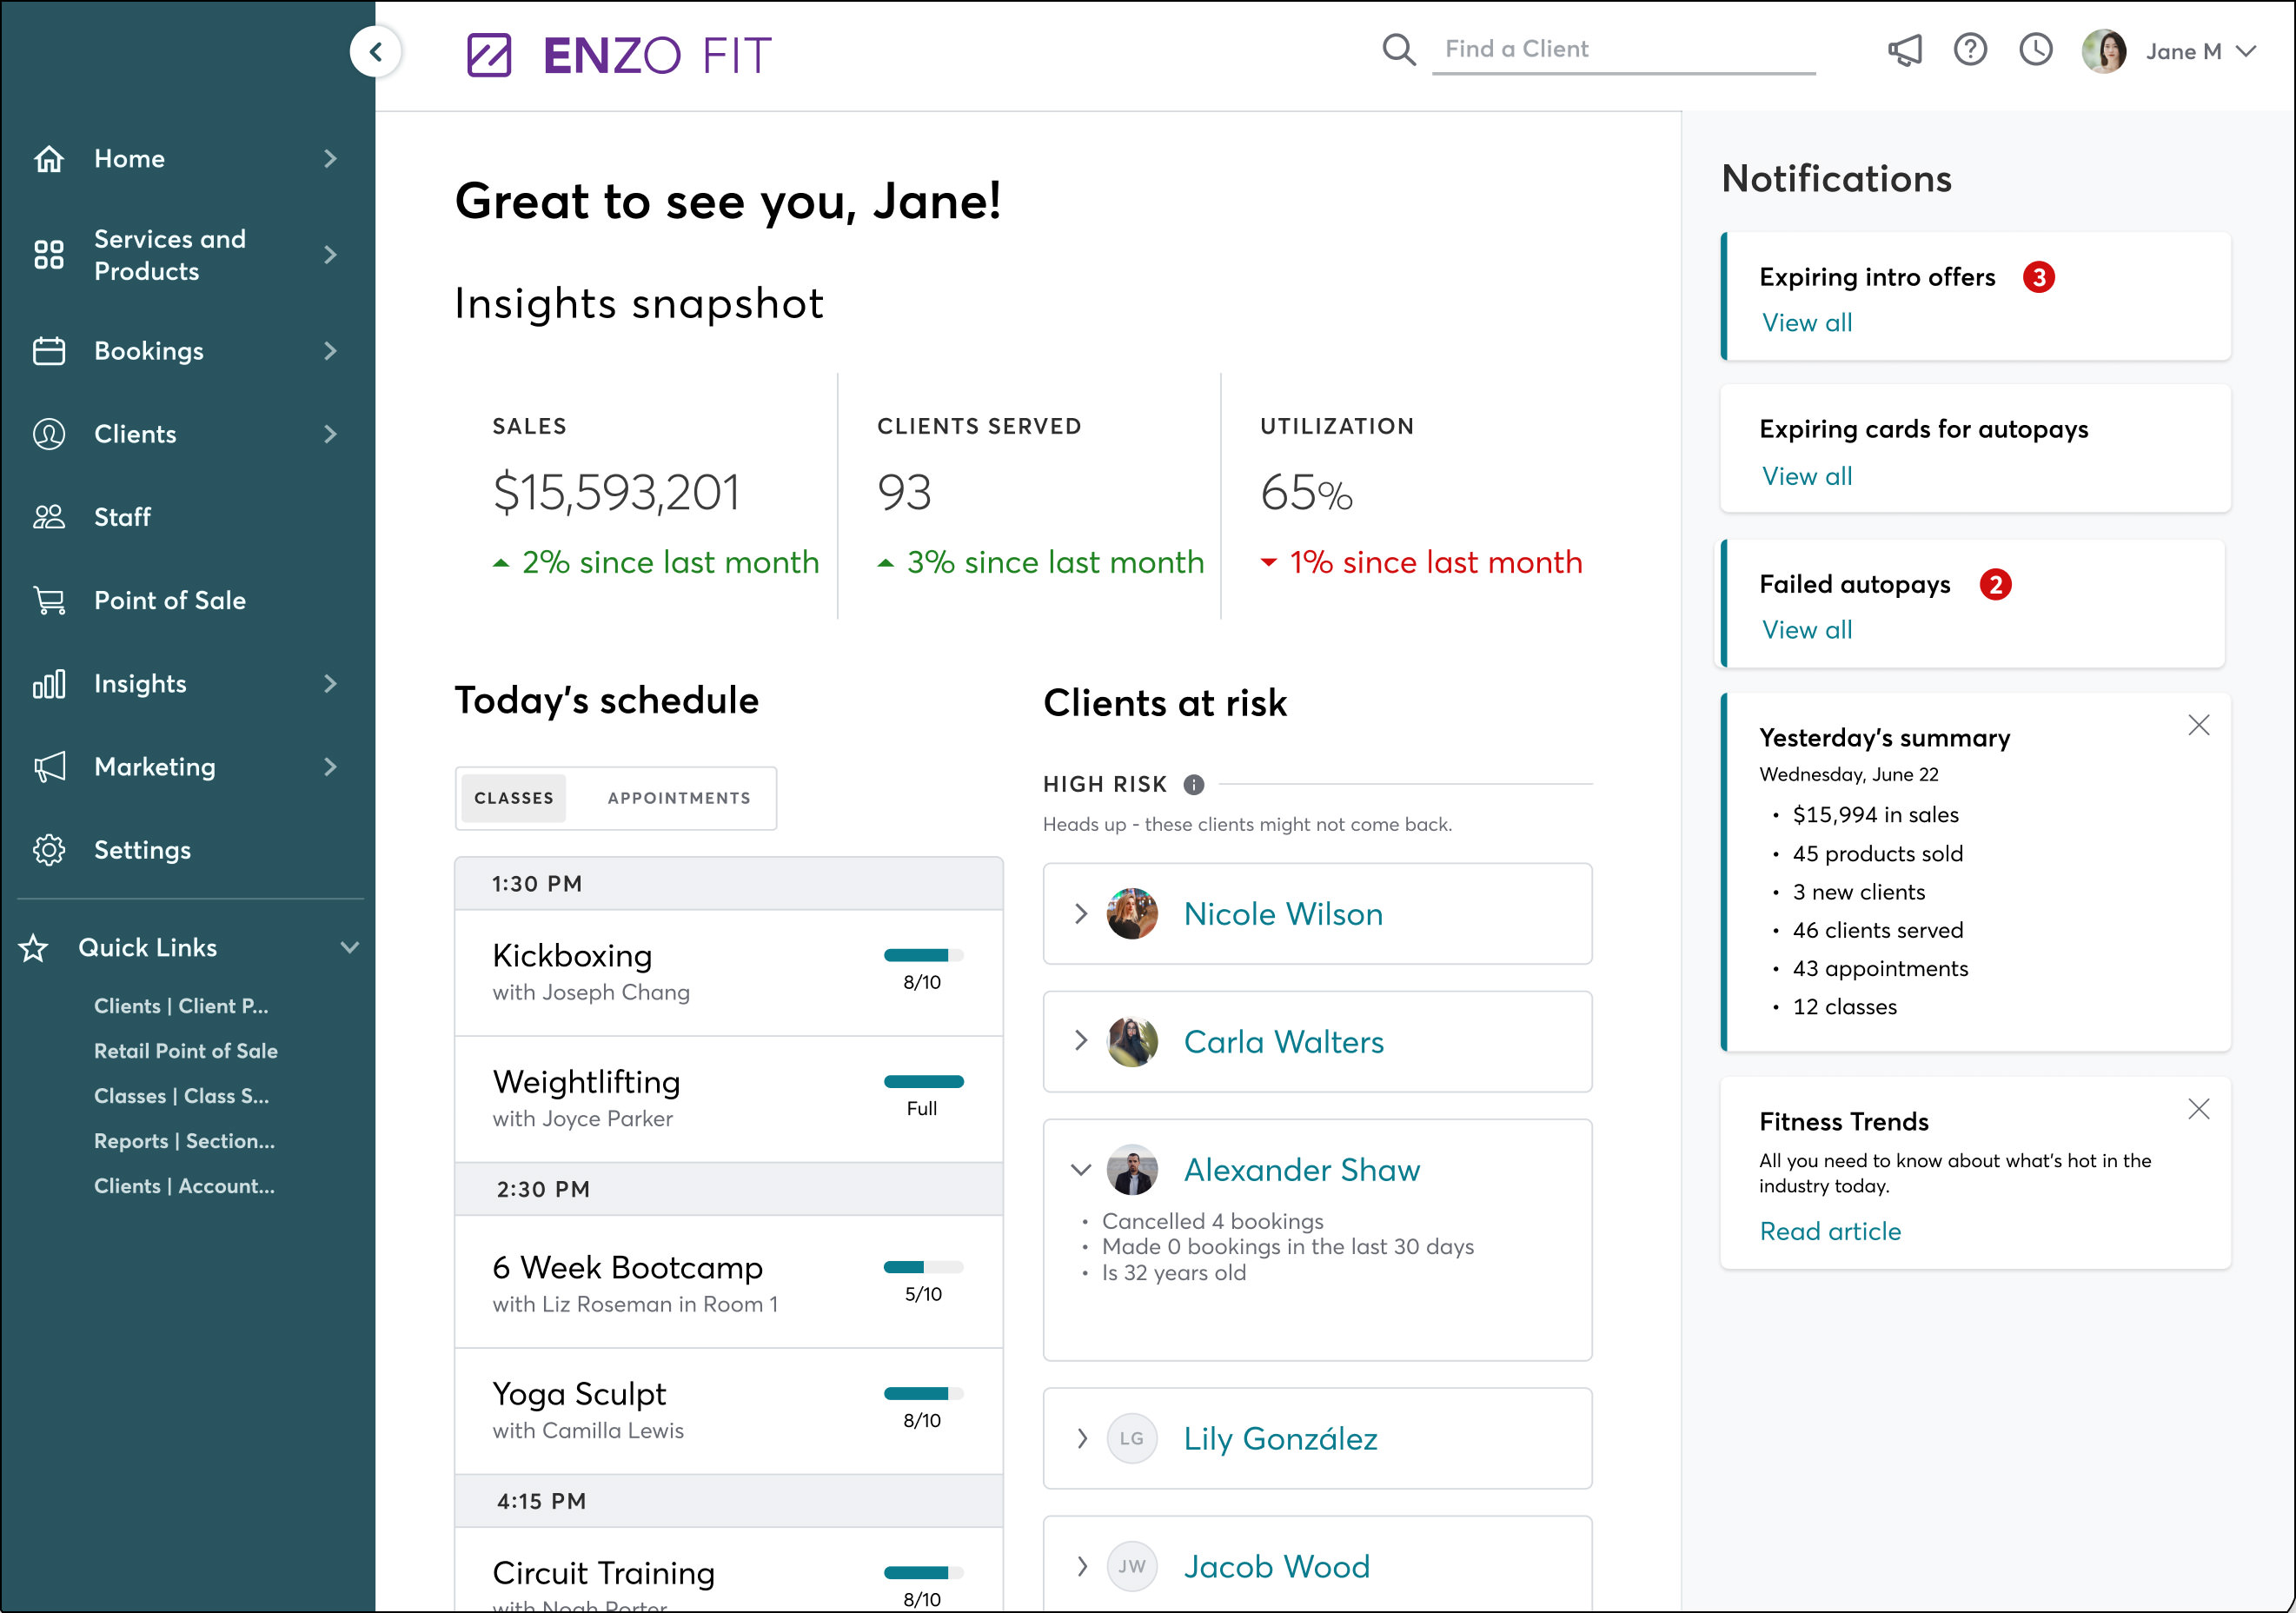Open announcements megaphone icon in header
The height and width of the screenshot is (1613, 2296).
tap(1905, 50)
